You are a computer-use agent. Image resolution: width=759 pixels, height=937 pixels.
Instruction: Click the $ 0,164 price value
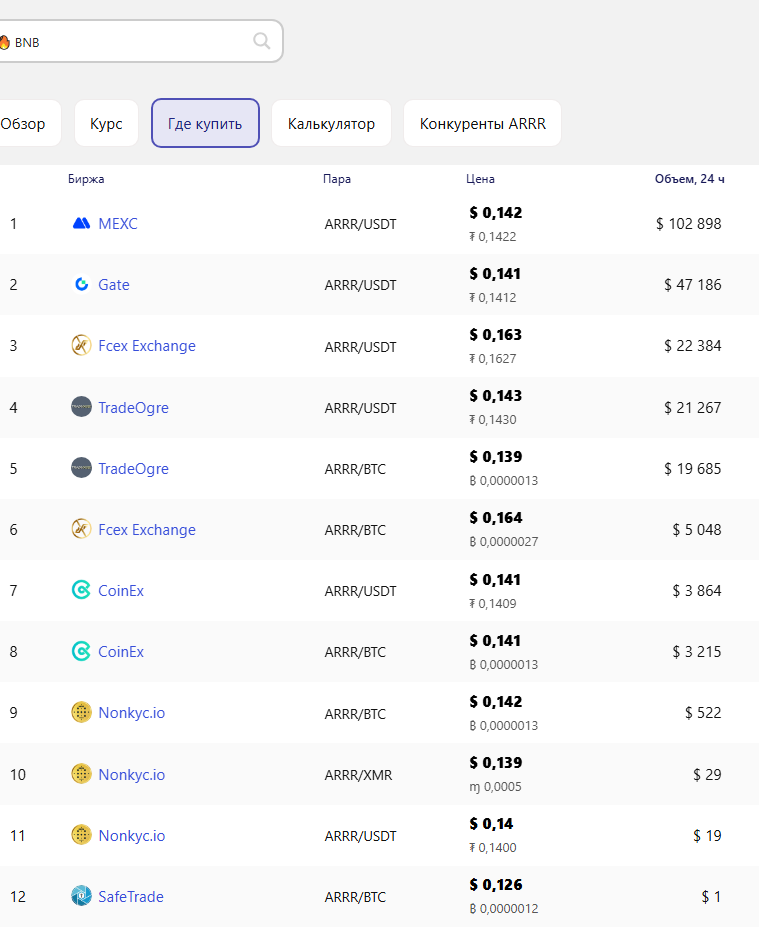[x=495, y=518]
